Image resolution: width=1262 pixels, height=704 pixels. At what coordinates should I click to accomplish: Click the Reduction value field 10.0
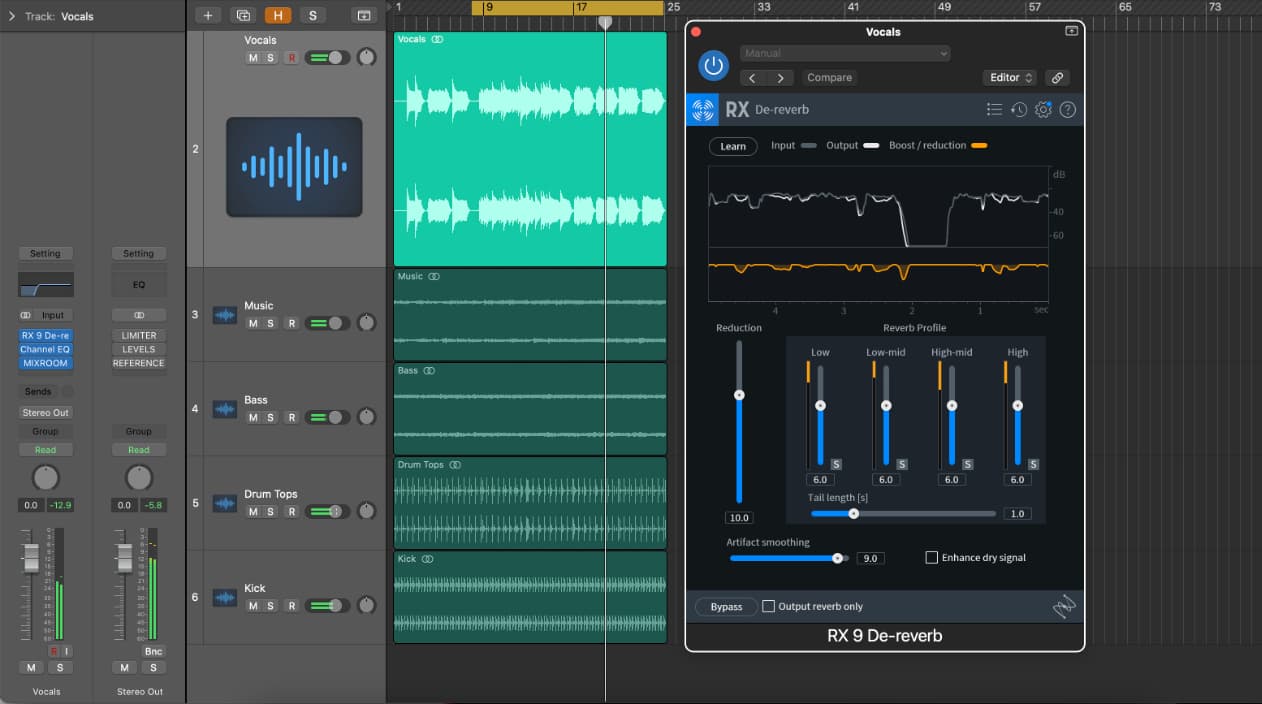[x=740, y=518]
